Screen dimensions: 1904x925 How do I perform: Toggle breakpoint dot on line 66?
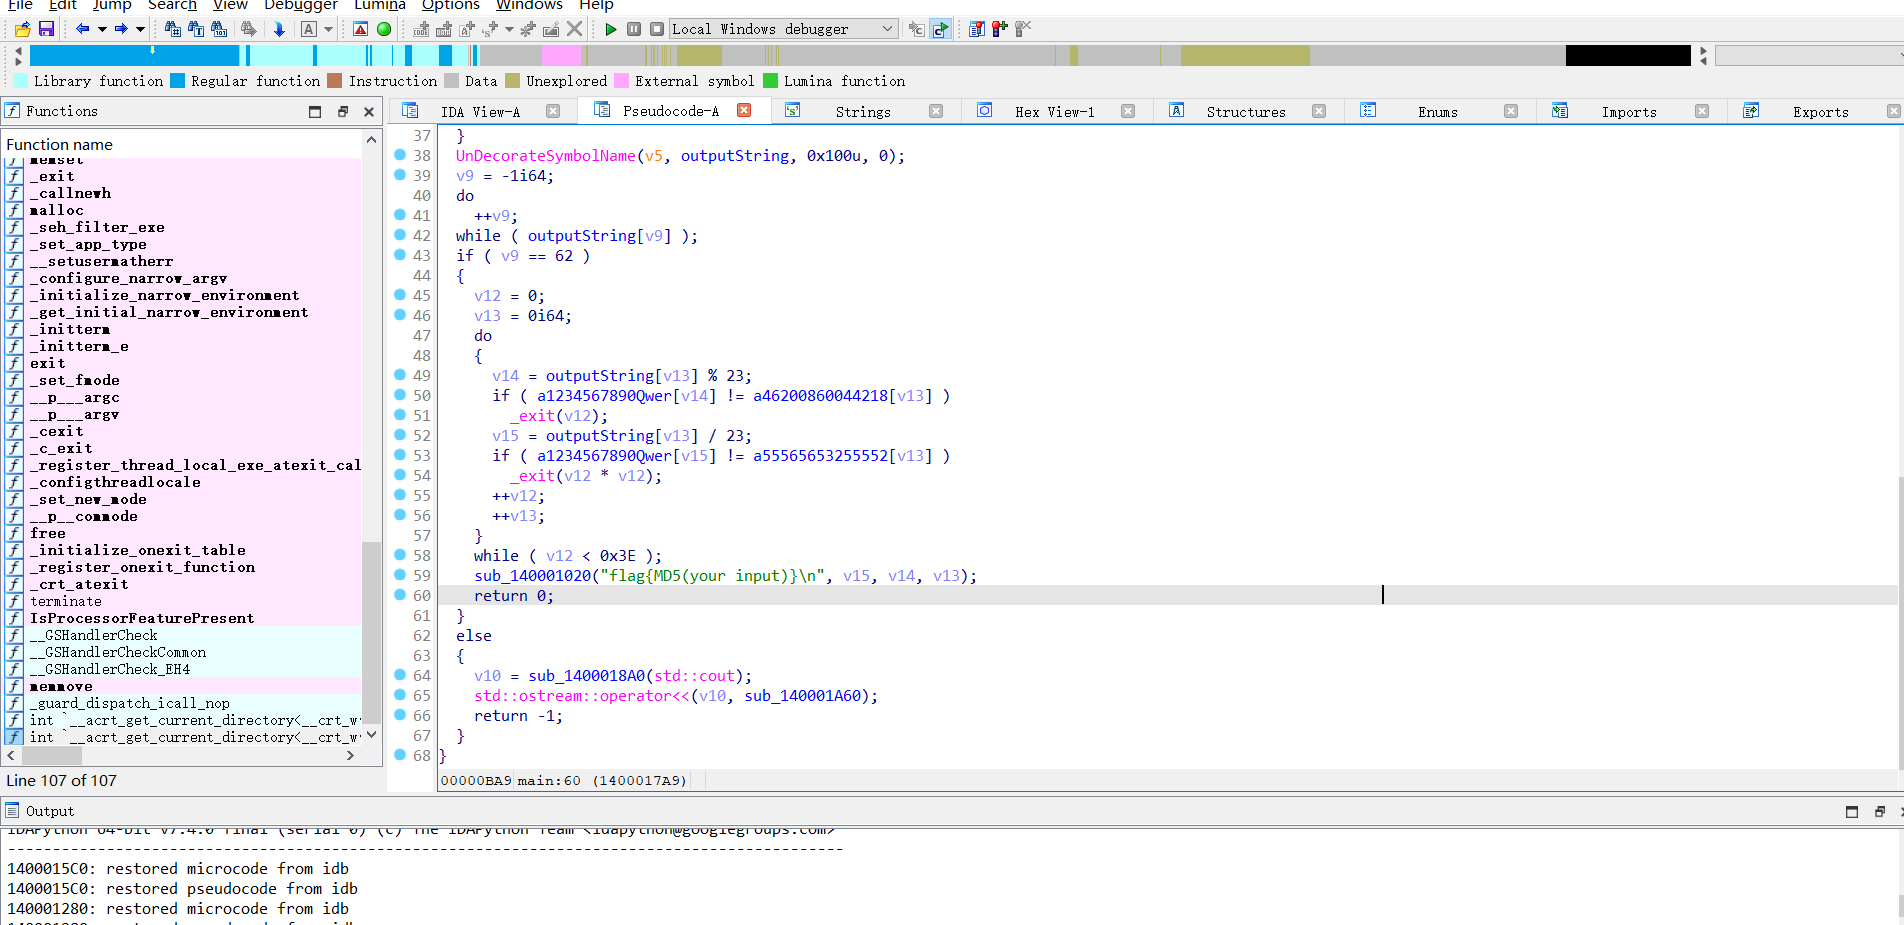(x=400, y=715)
